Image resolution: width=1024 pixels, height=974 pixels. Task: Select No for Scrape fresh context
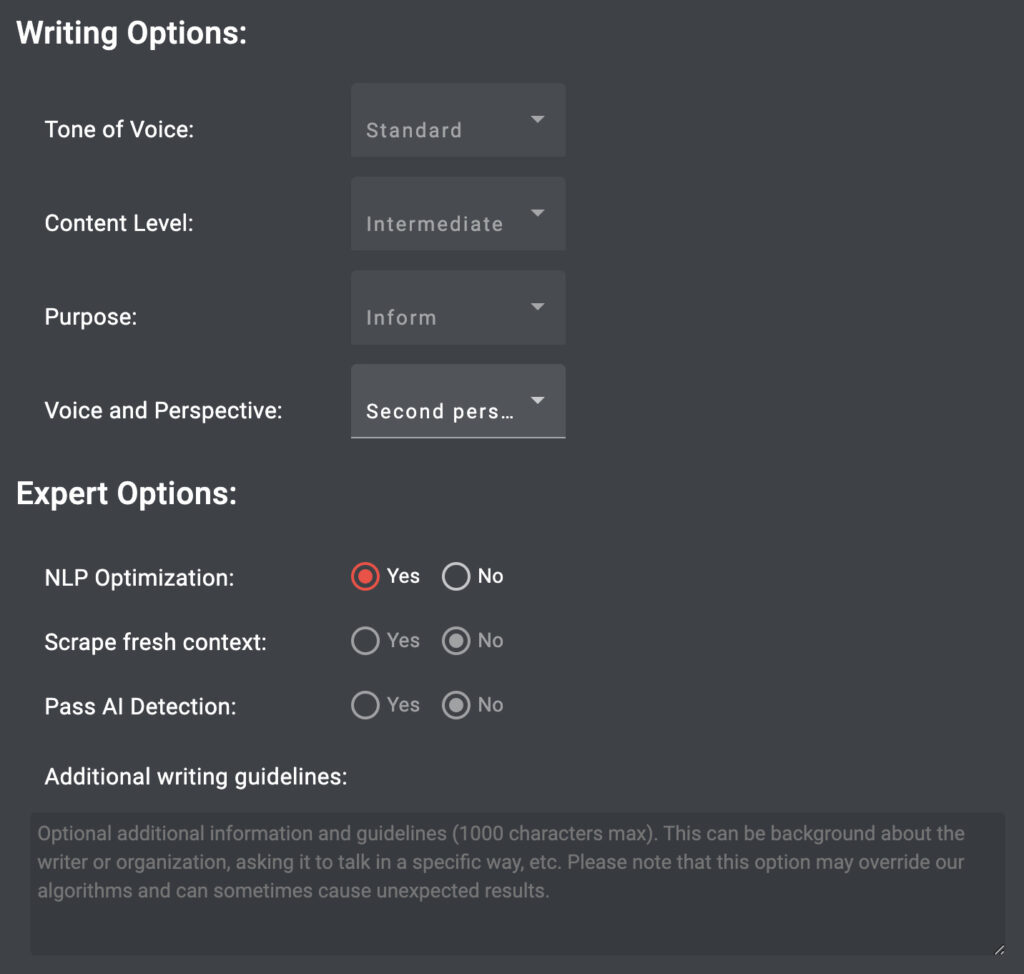(456, 641)
